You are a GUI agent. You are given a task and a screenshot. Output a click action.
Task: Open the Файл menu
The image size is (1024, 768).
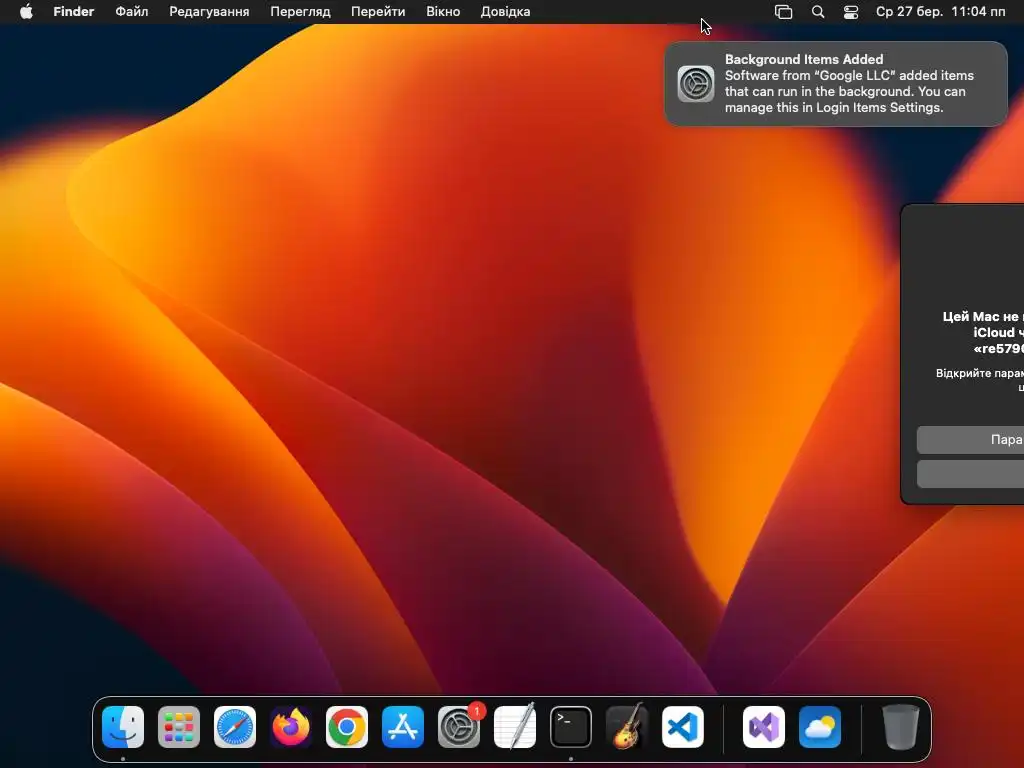coord(132,12)
